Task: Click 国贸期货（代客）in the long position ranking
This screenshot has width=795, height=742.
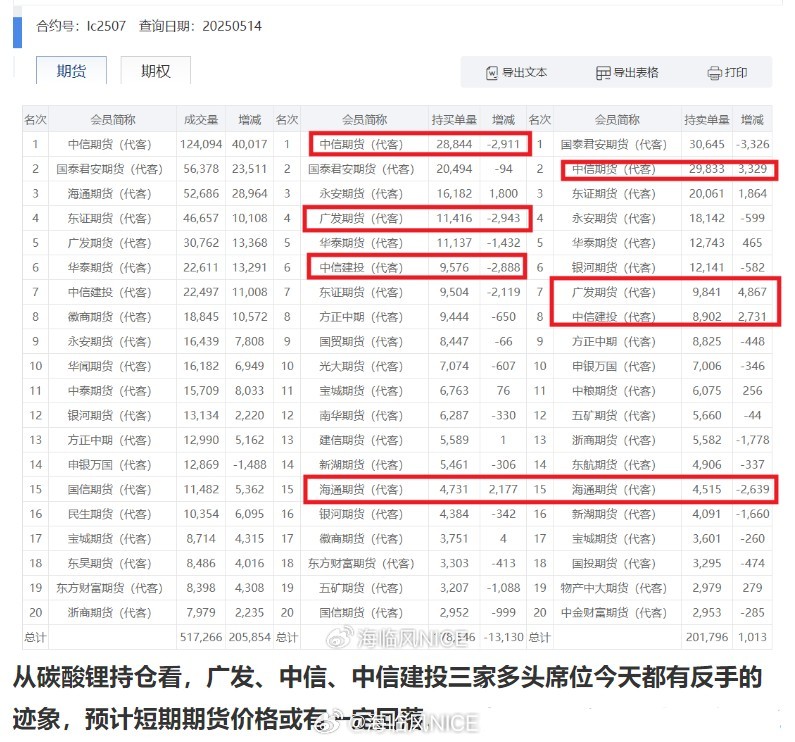Action: [x=361, y=341]
